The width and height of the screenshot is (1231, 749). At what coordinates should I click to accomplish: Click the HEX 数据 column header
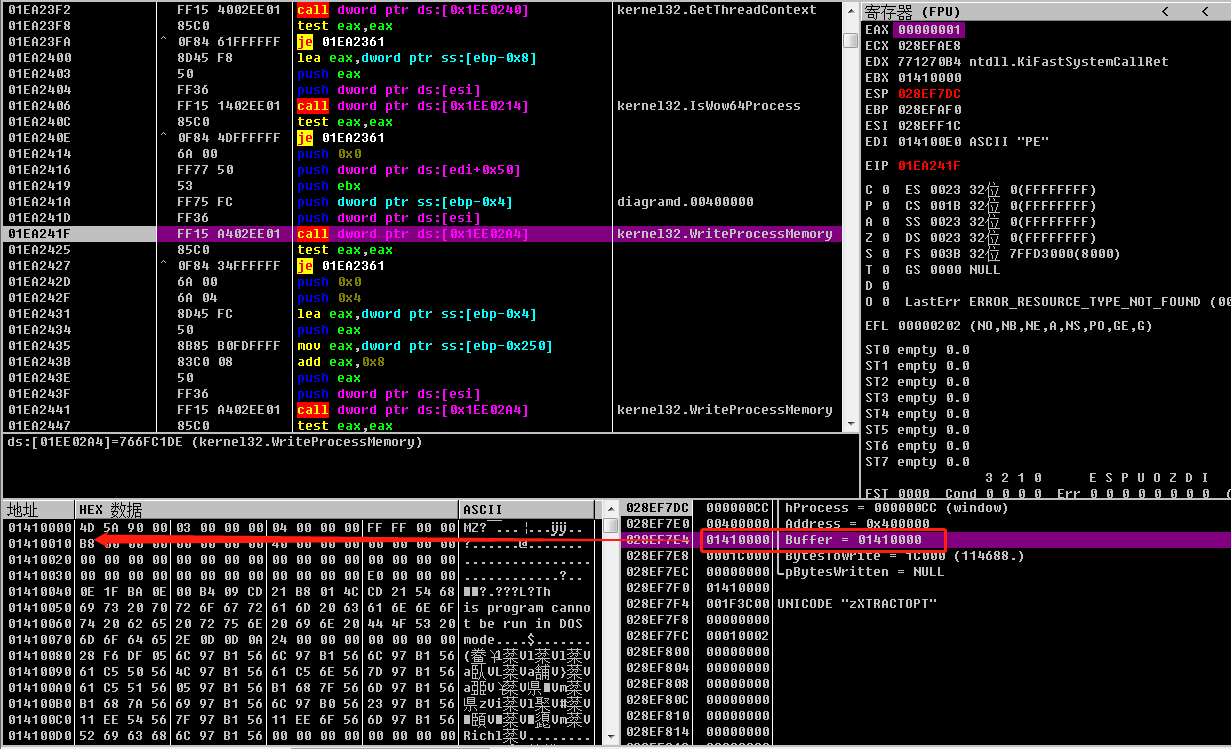click(110, 509)
